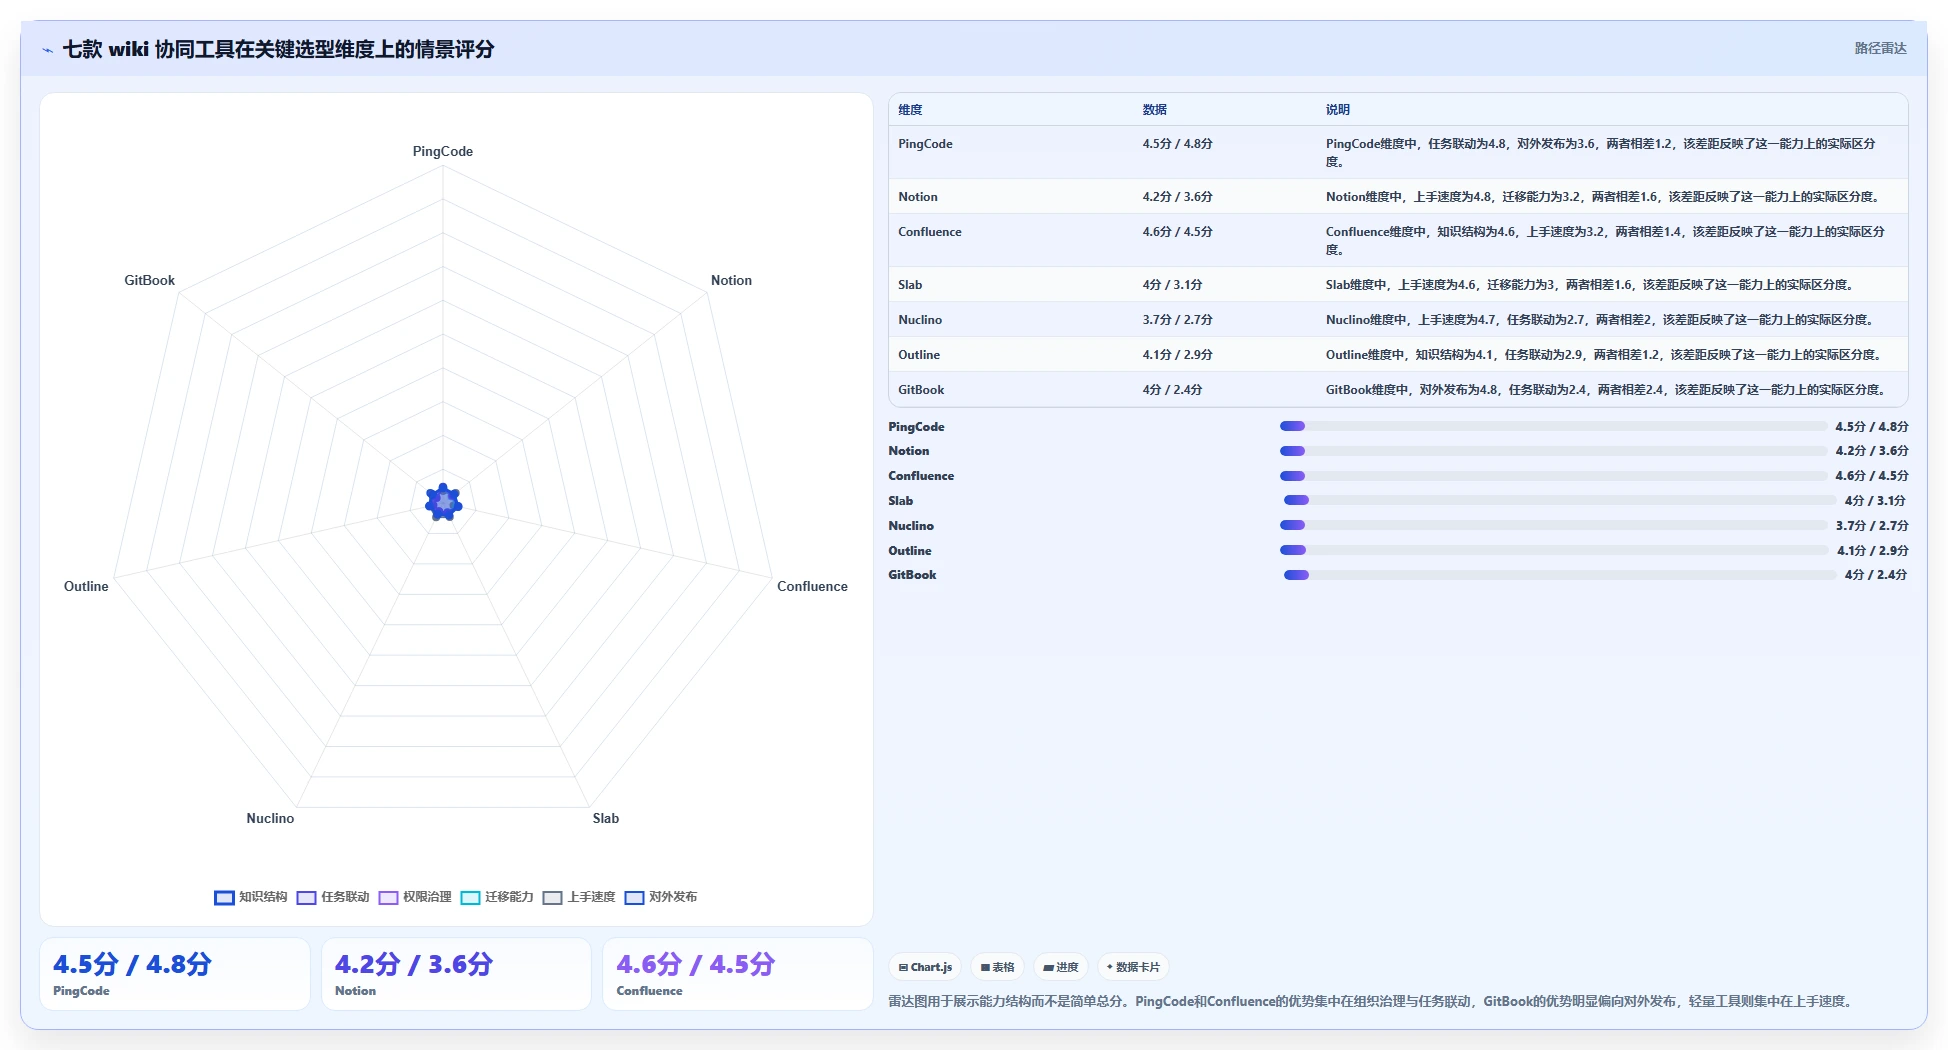Click the Slab progress bar
The image size is (1948, 1050).
[x=1560, y=500]
